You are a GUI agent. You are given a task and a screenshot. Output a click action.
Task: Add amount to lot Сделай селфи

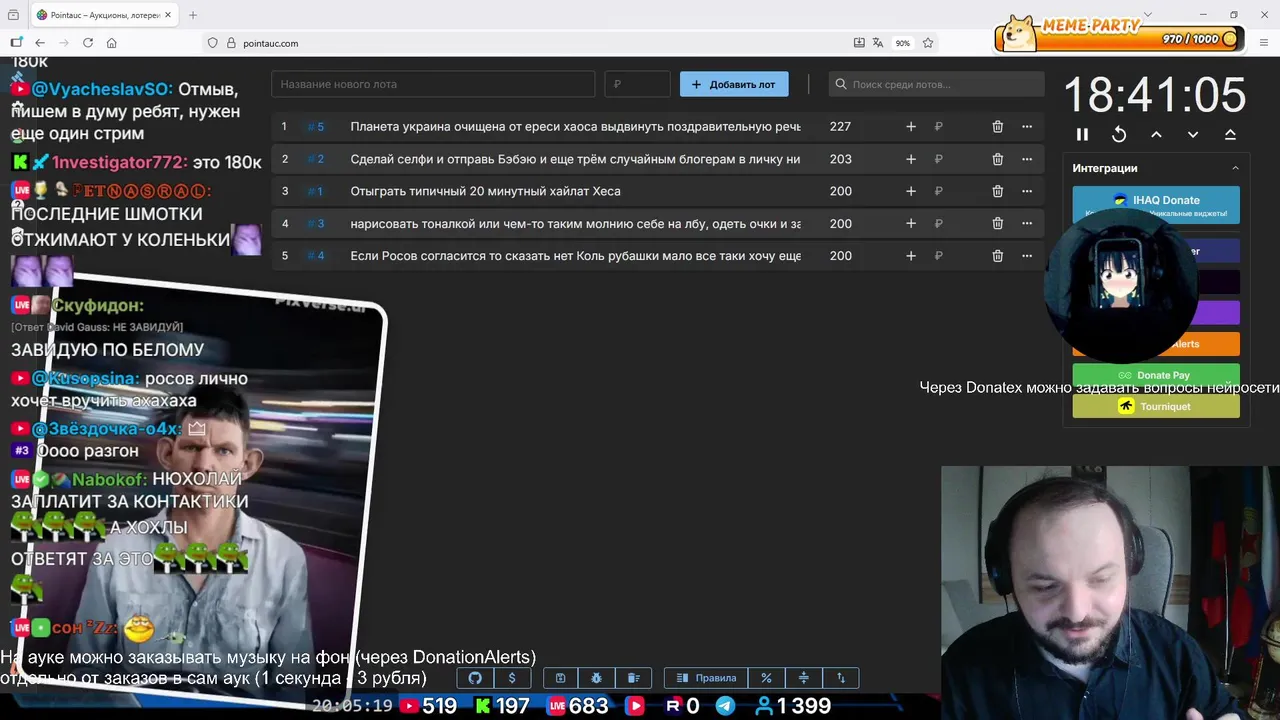pos(910,159)
